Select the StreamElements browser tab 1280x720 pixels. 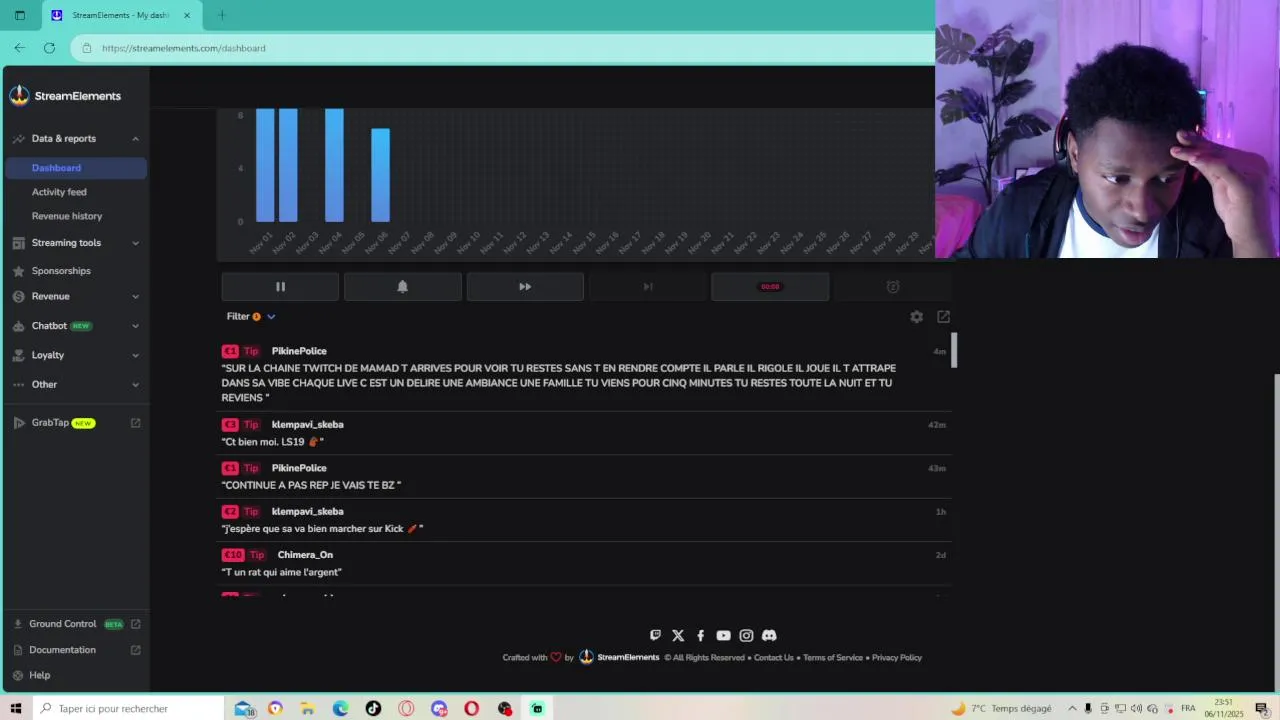point(120,15)
